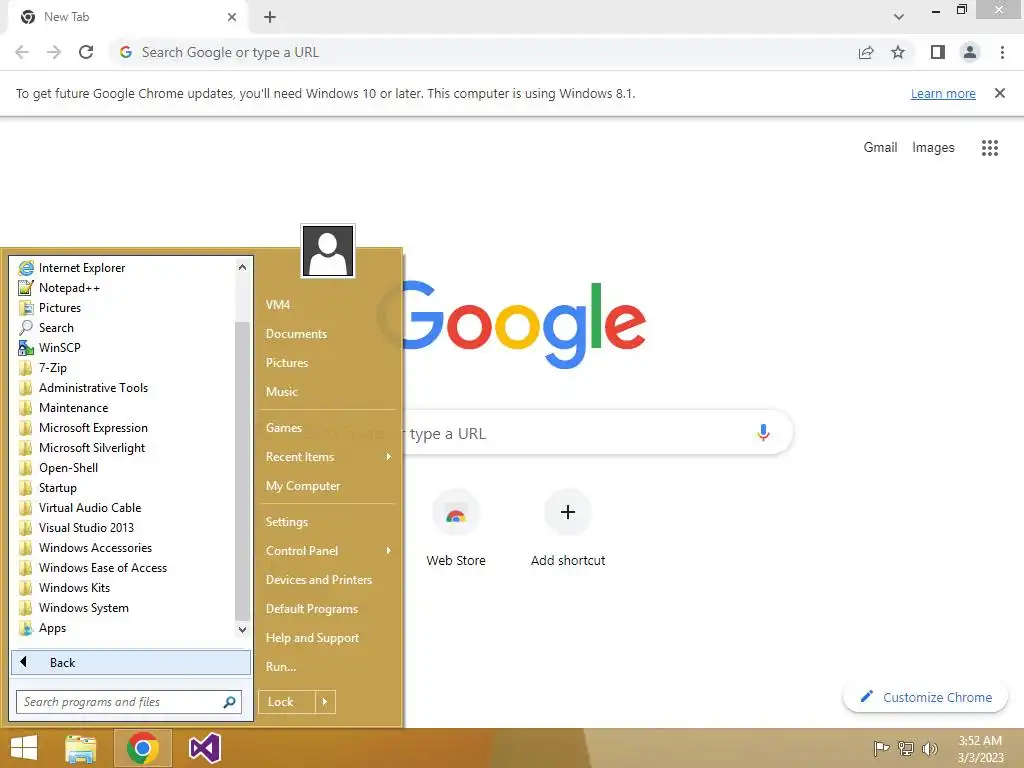
Task: Expand the Windows Kits folder
Action: pyautogui.click(x=74, y=588)
